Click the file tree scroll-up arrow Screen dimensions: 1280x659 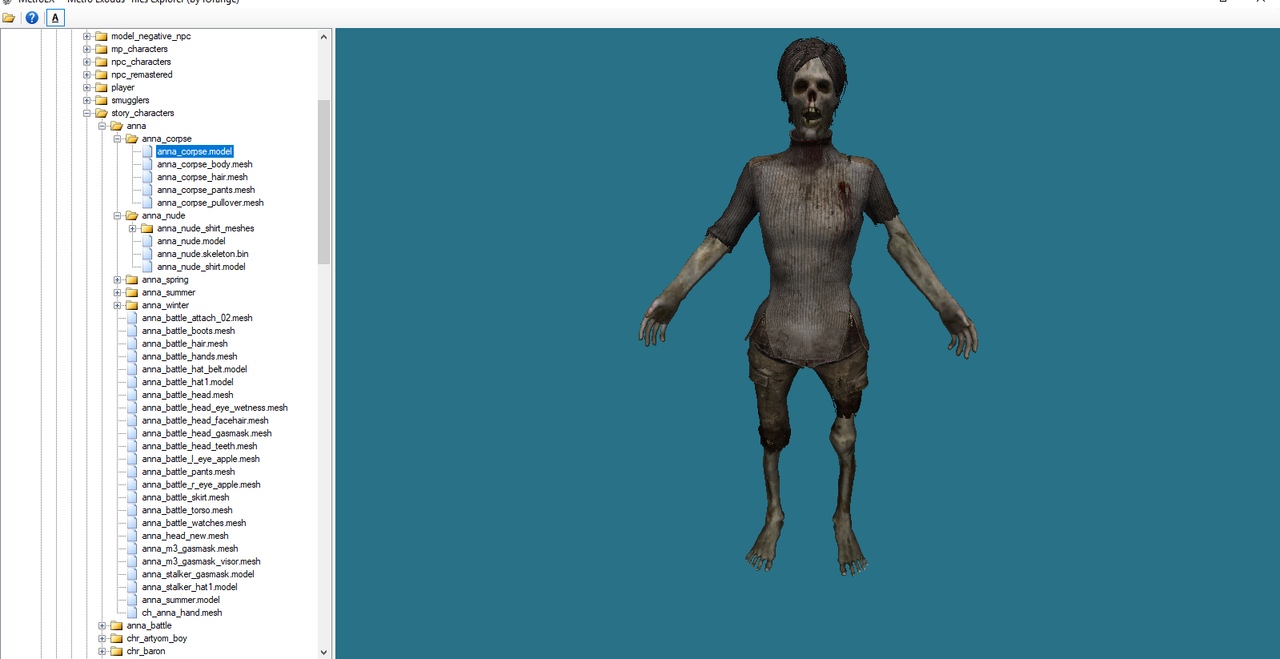323,37
